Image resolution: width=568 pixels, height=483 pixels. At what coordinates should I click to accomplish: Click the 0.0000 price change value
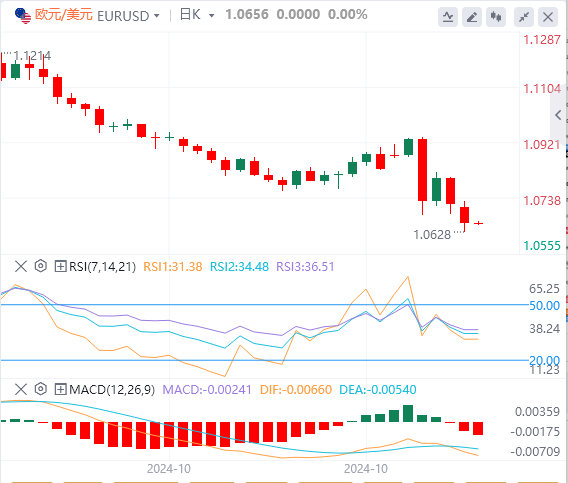pyautogui.click(x=298, y=14)
